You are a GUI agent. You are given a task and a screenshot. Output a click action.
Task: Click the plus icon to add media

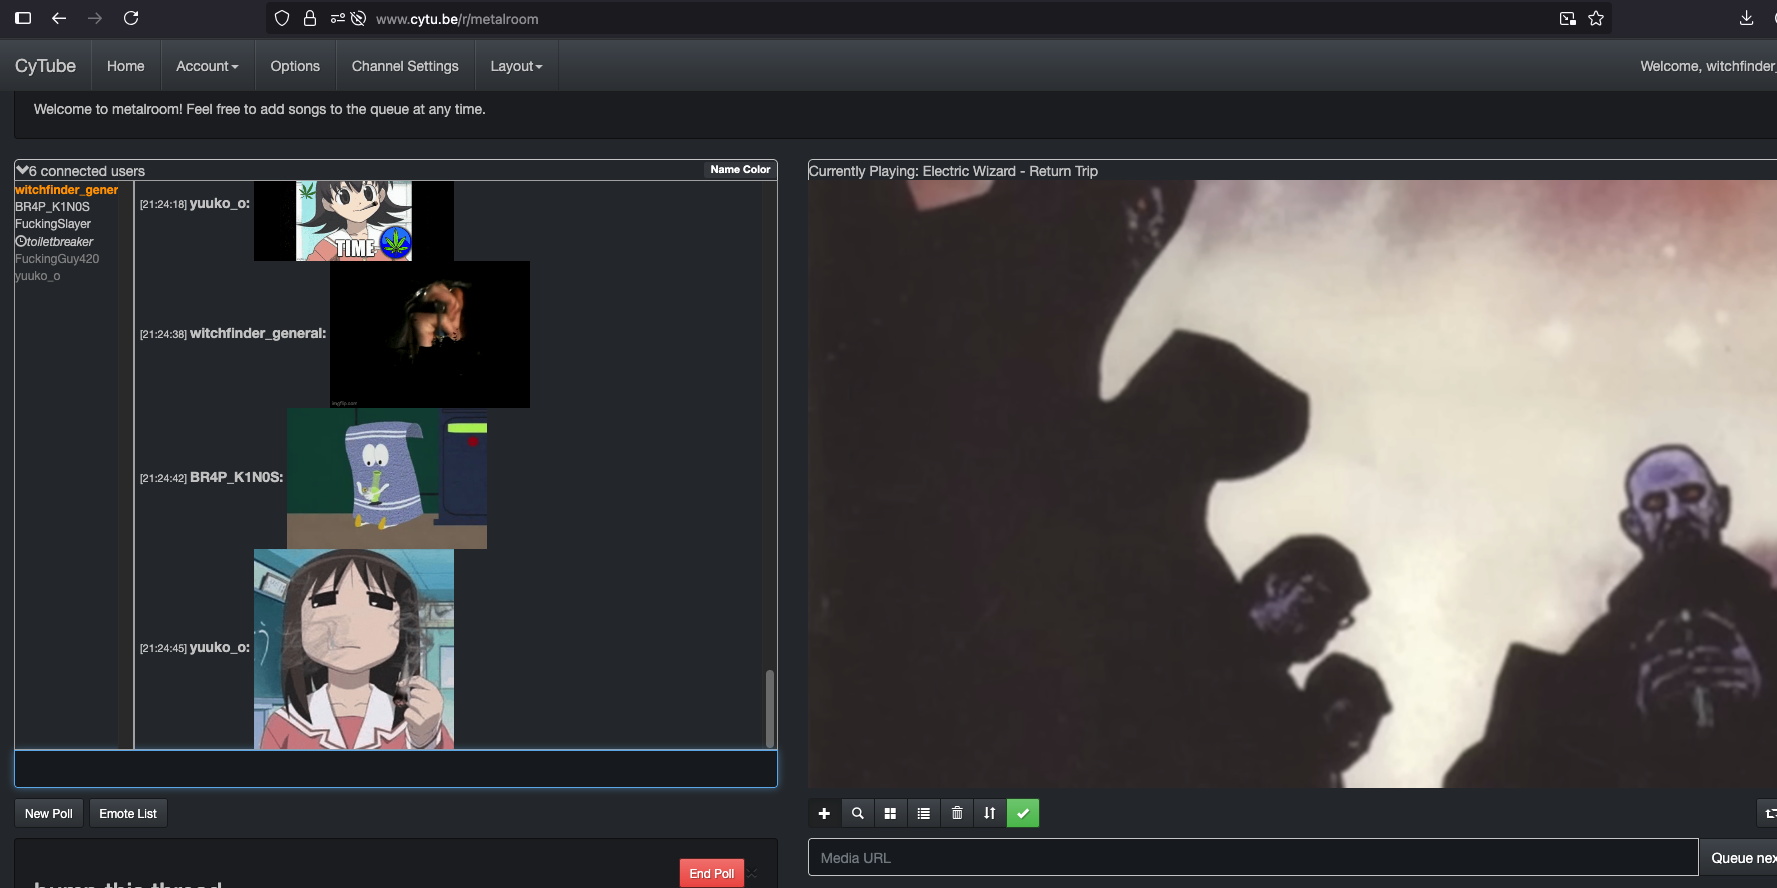[824, 813]
